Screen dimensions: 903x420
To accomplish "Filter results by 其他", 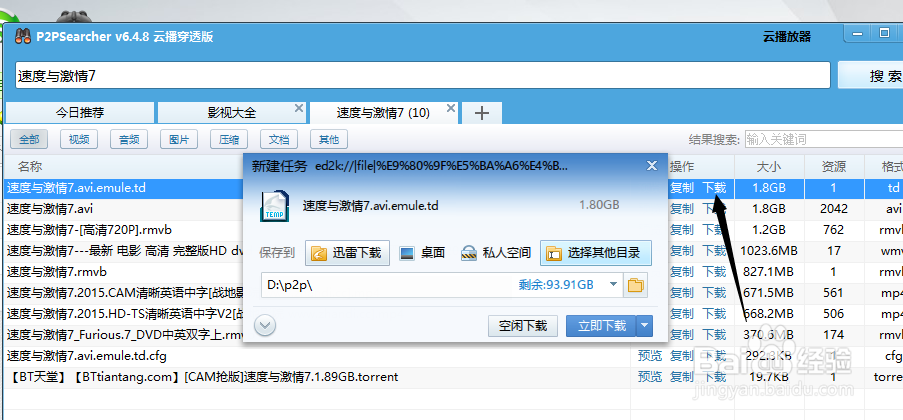I will click(x=329, y=139).
